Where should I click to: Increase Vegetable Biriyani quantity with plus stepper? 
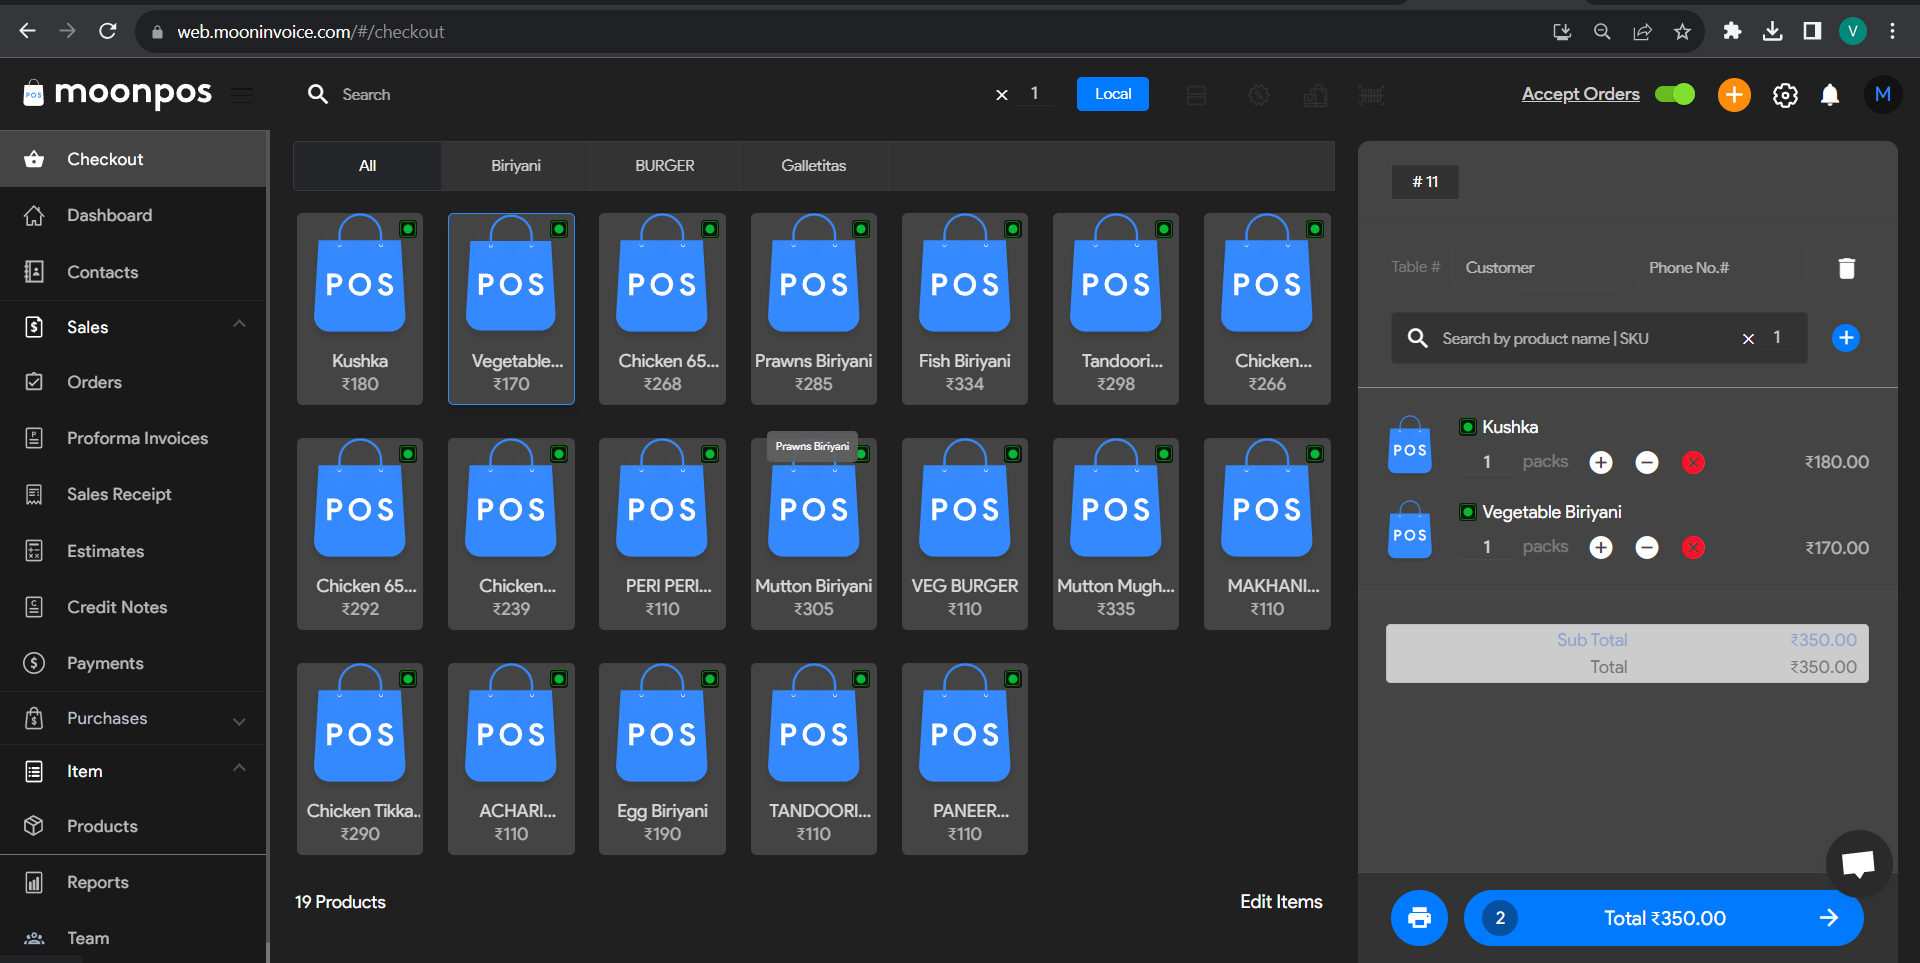pos(1600,547)
